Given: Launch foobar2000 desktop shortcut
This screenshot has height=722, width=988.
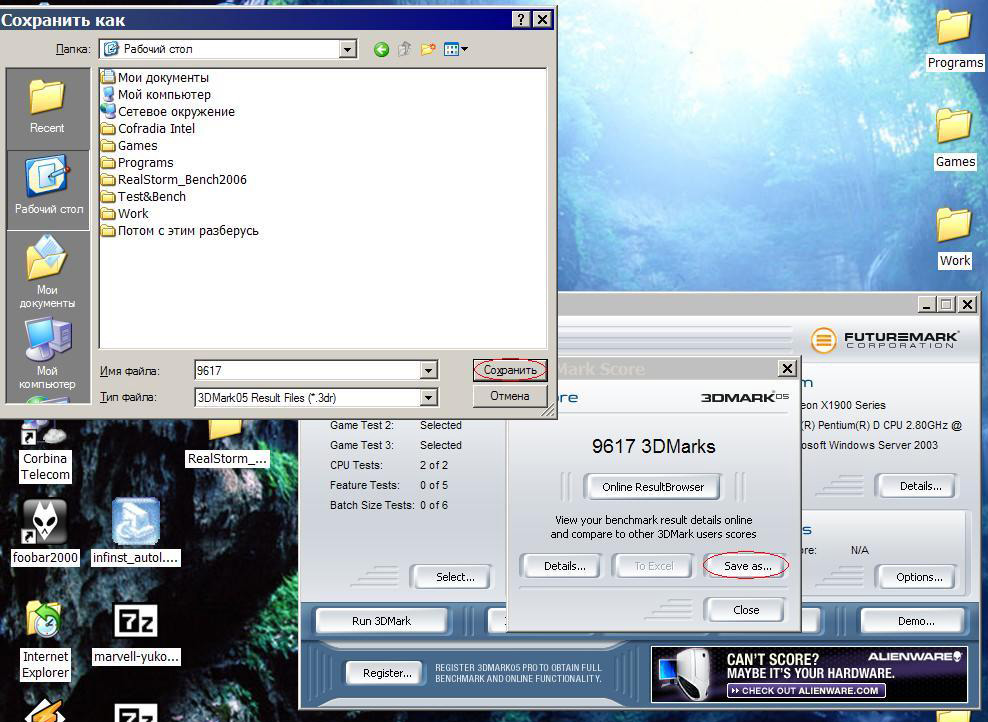Looking at the screenshot, I should point(45,531).
